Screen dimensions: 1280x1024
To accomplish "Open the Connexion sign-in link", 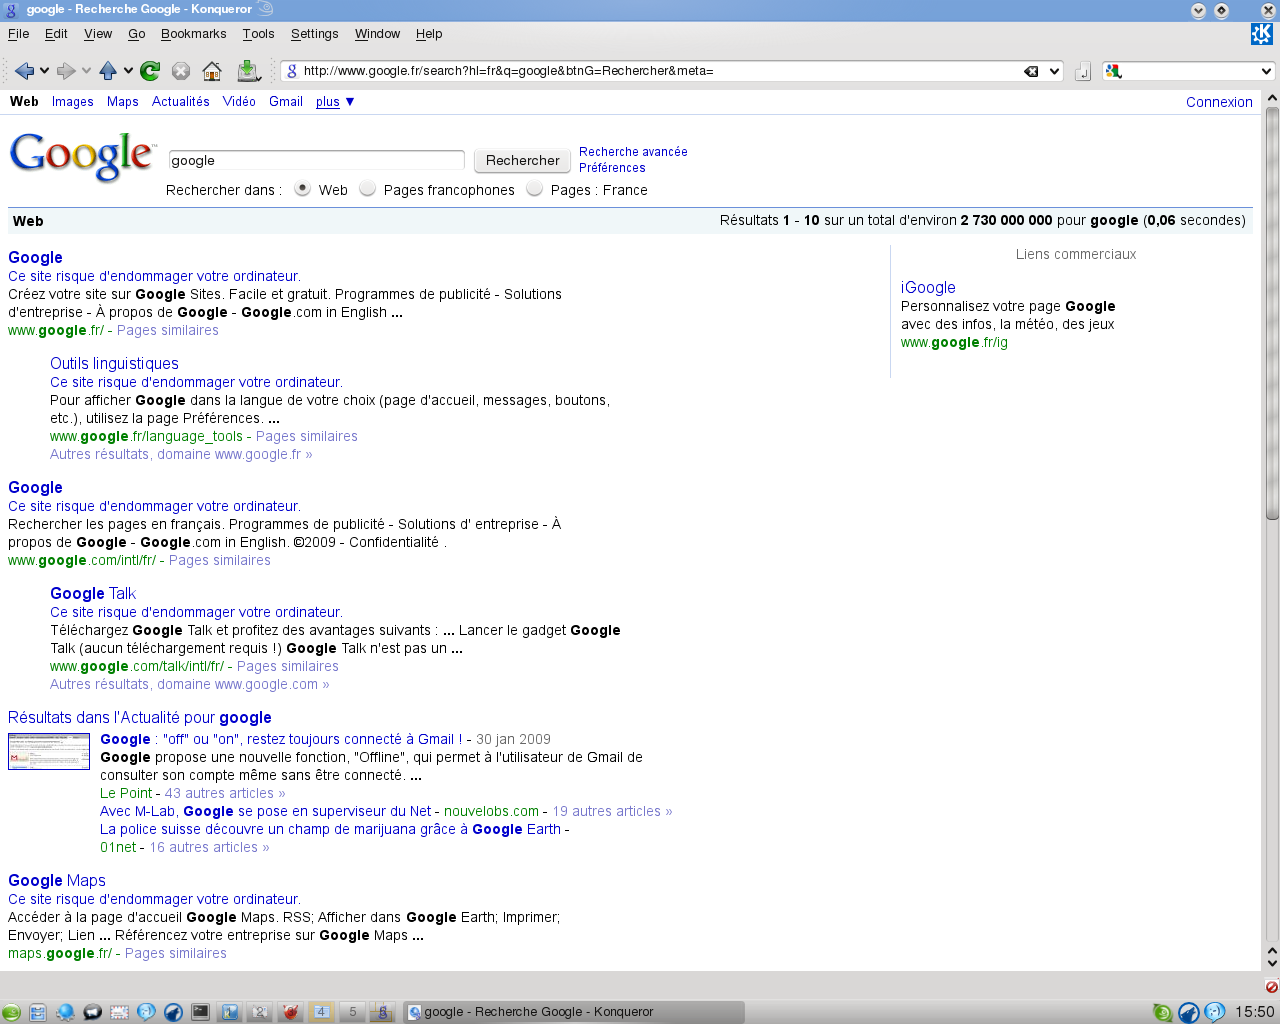I will click(x=1219, y=102).
